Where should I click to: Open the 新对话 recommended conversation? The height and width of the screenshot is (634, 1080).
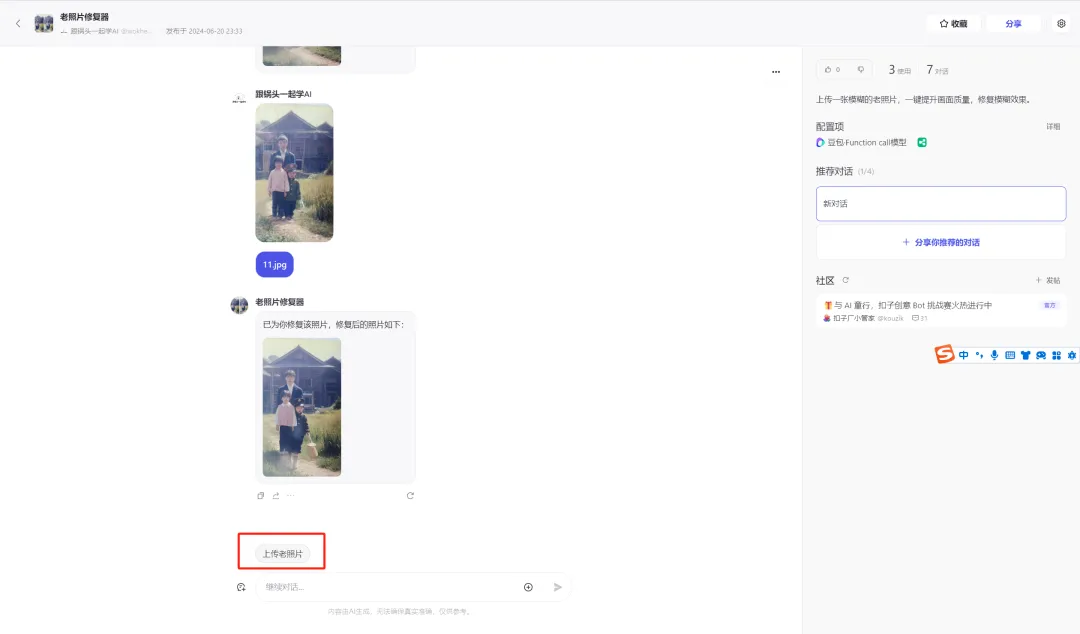tap(941, 204)
